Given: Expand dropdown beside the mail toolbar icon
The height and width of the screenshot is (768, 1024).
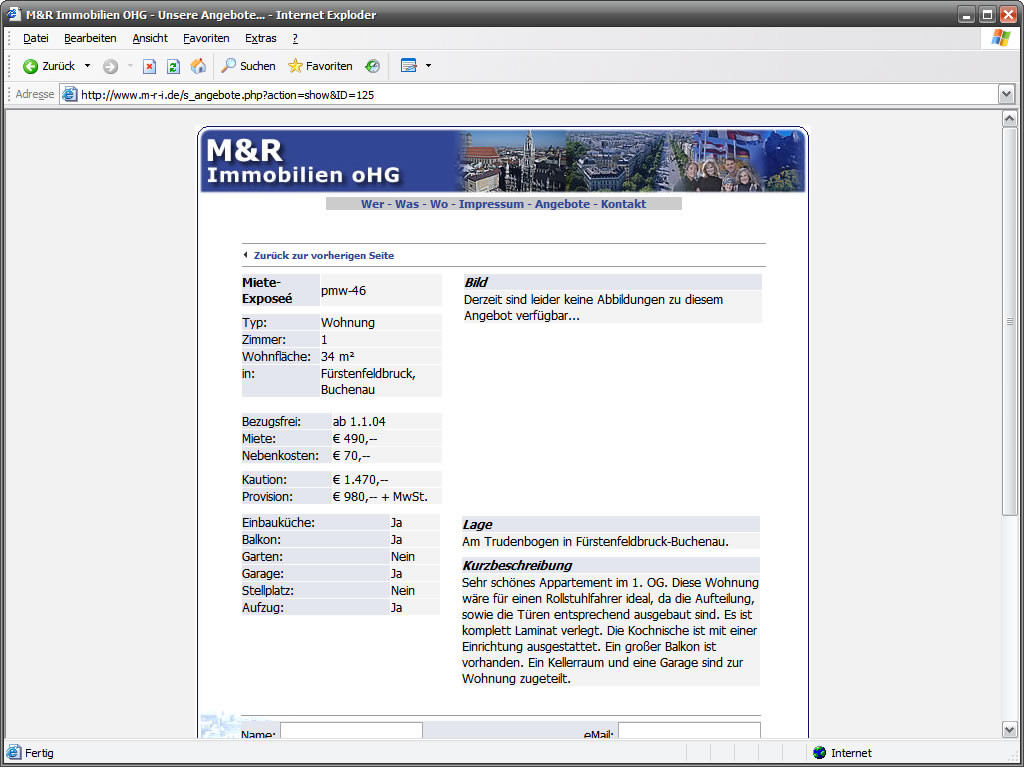Looking at the screenshot, I should click(428, 66).
